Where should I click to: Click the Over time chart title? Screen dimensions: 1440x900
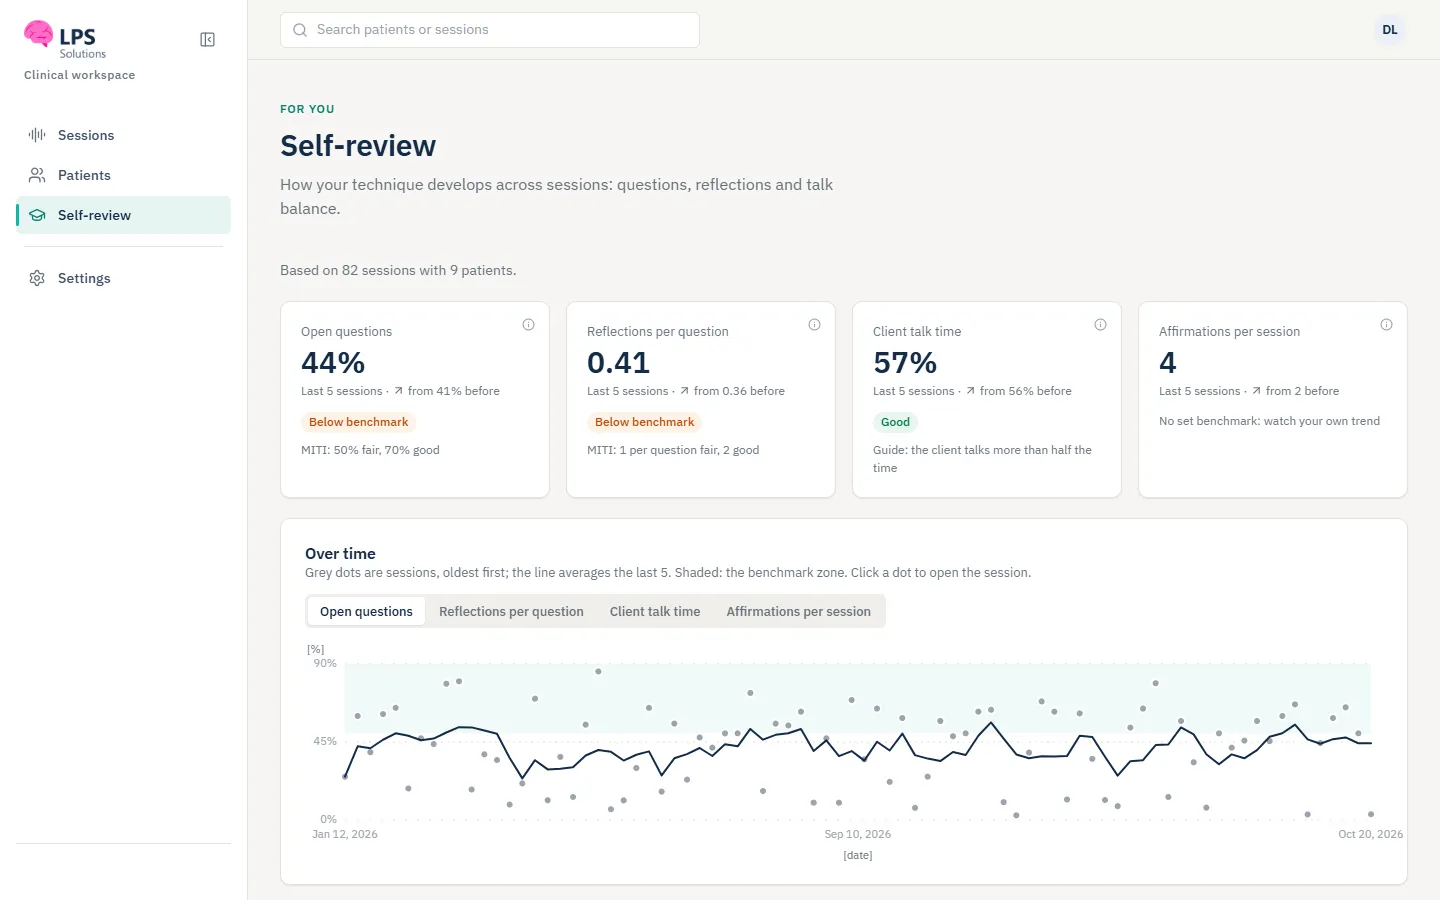340,553
